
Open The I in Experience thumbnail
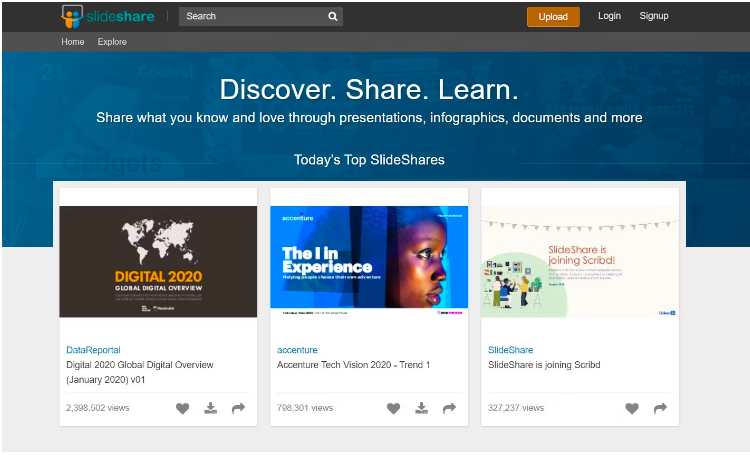tap(369, 262)
